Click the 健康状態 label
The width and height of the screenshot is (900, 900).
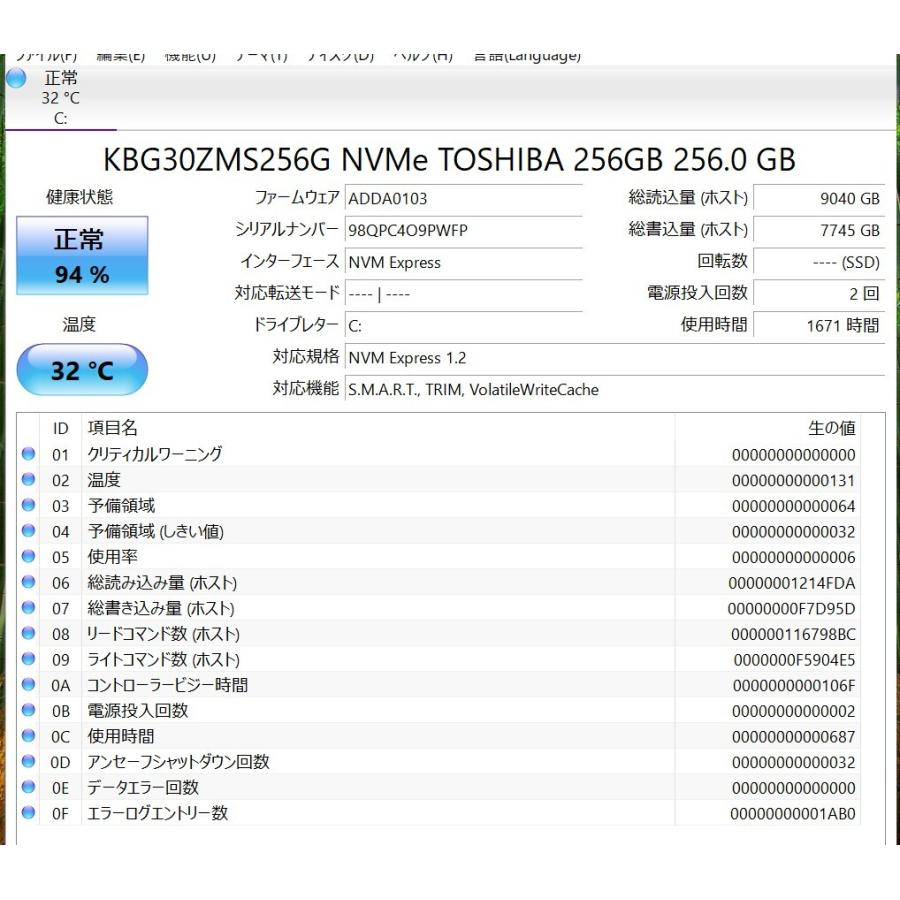coord(79,197)
